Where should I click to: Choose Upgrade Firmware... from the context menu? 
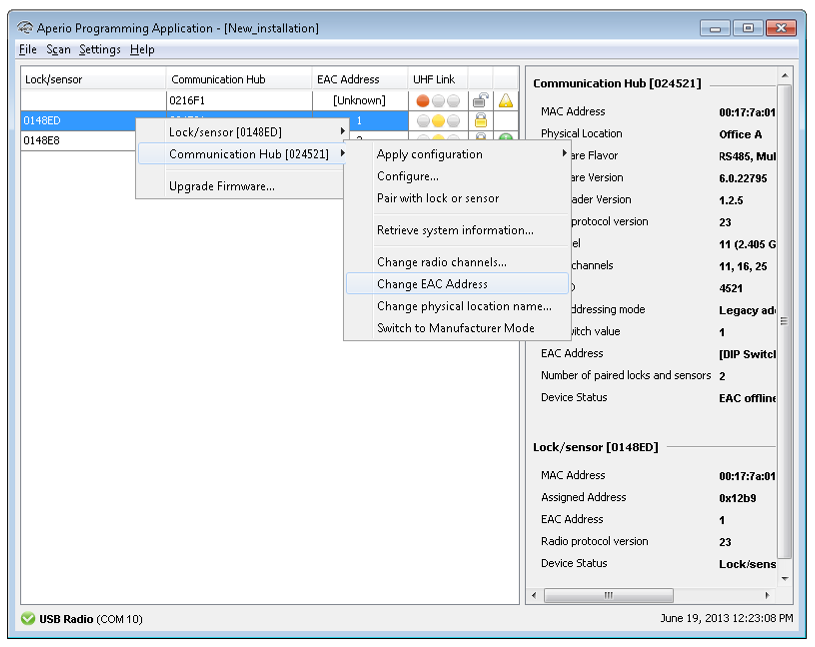pos(241,186)
